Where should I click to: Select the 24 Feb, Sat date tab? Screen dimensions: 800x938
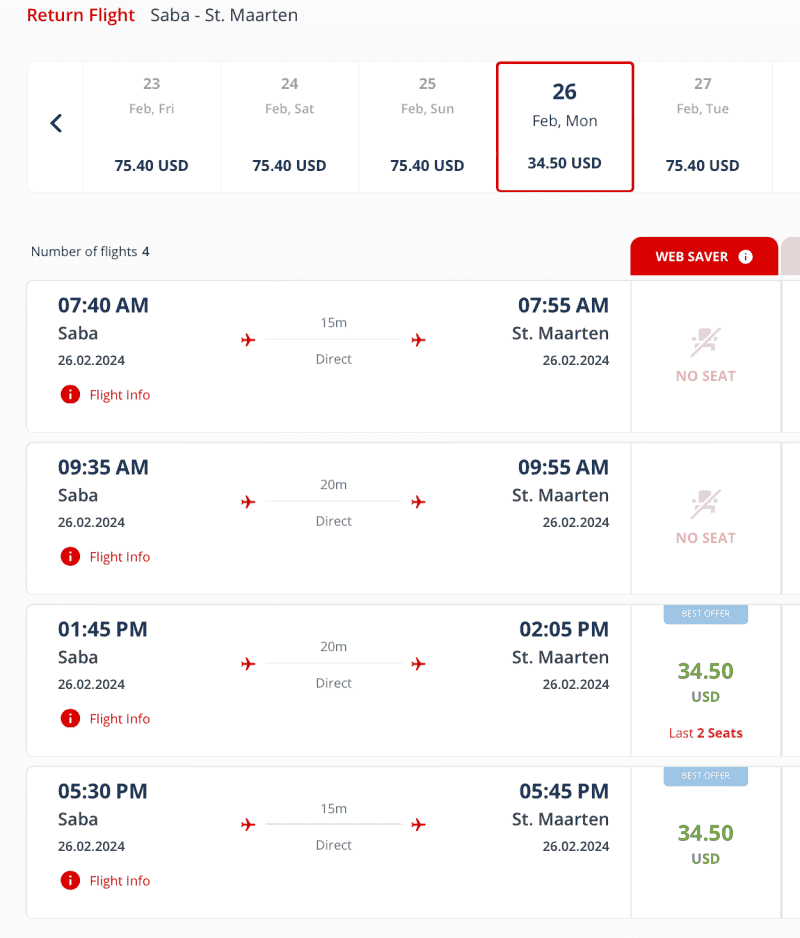coord(290,127)
